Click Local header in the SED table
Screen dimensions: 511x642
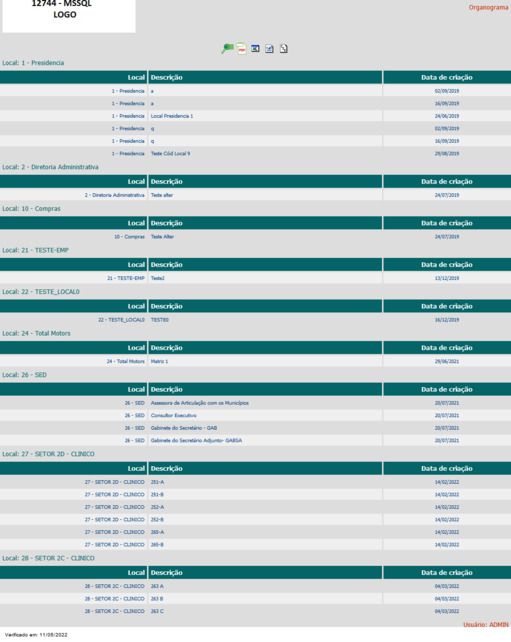74,389
